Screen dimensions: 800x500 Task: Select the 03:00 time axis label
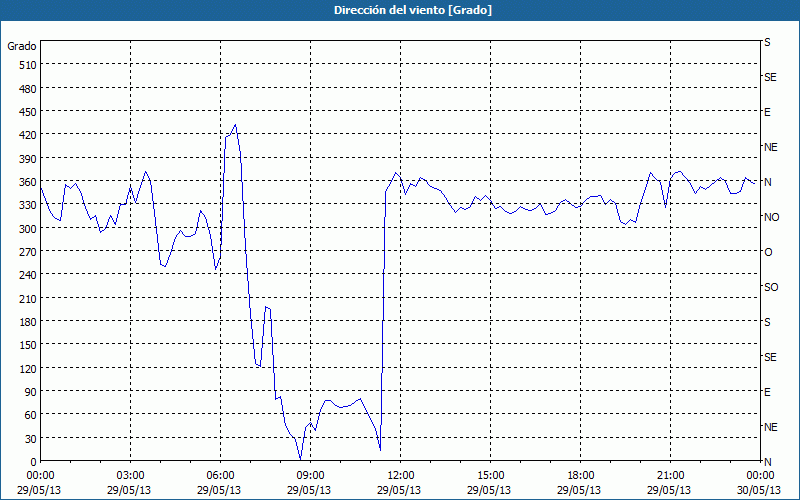click(130, 476)
